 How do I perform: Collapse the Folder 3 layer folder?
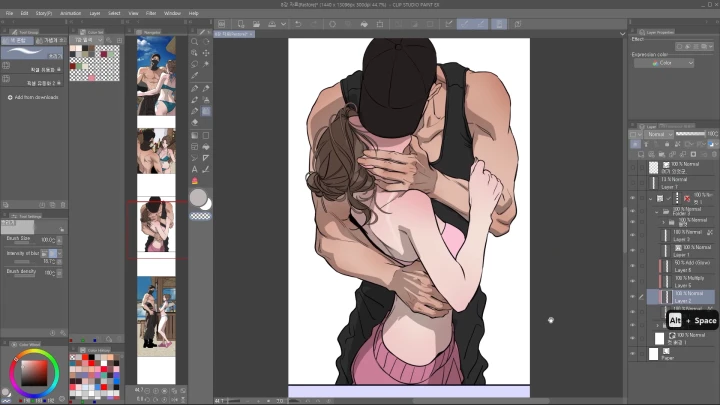point(657,212)
